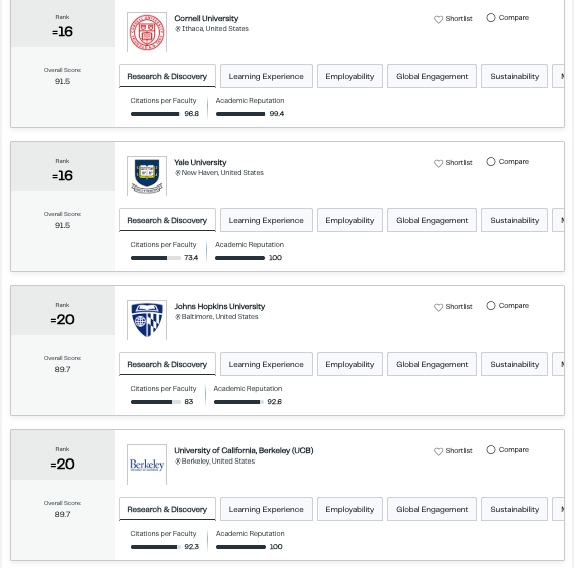
Task: Open Johns Hopkins Global Engagement tab
Action: coord(432,364)
